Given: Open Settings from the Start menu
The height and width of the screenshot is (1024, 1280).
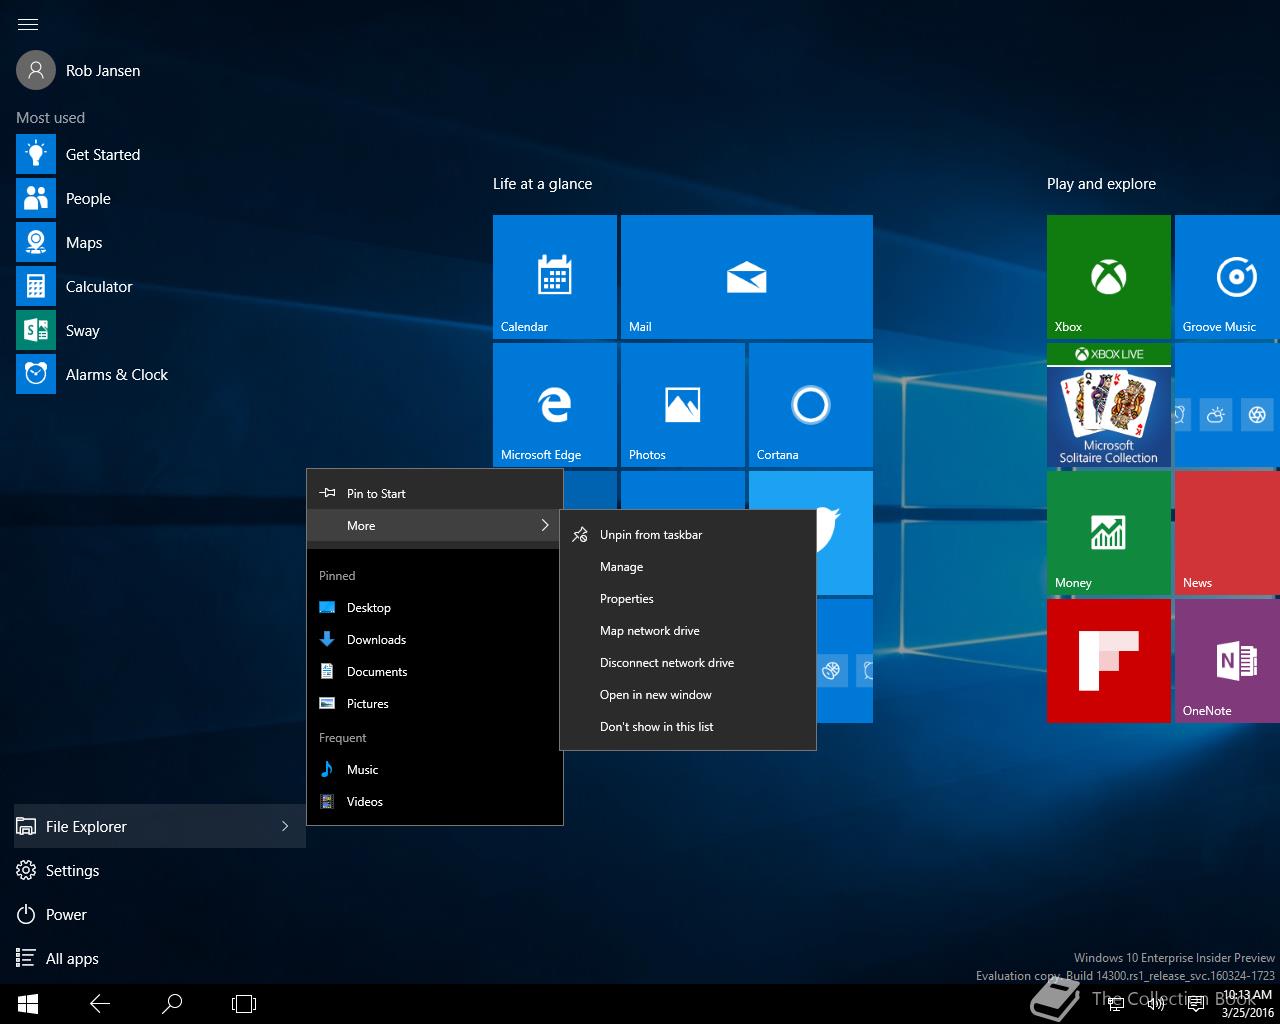Looking at the screenshot, I should click(x=160, y=870).
